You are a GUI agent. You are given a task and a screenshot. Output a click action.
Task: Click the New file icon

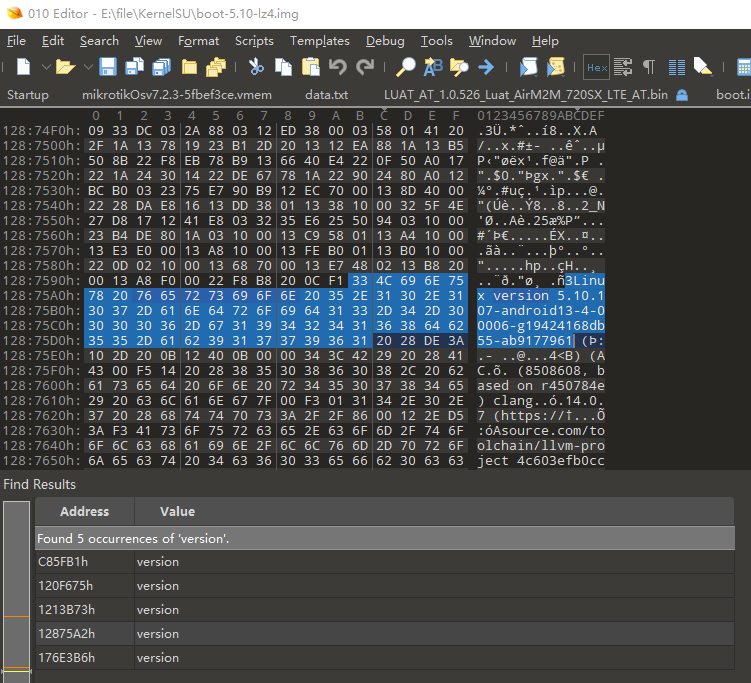(x=22, y=67)
